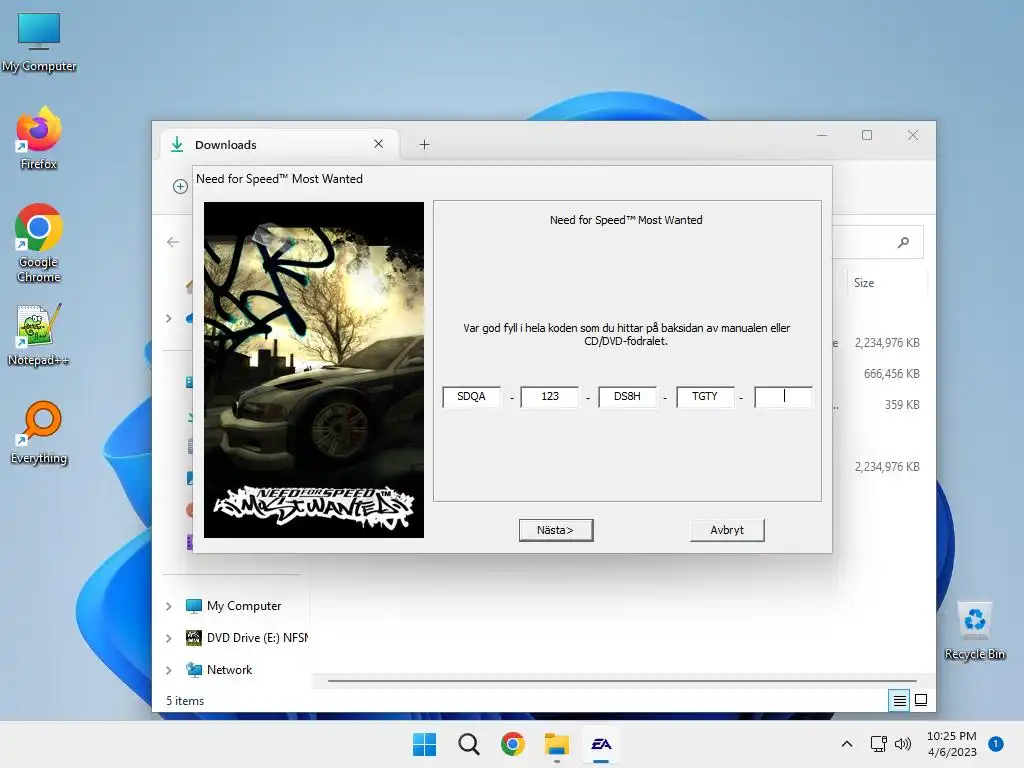Select My Computer in navigation pane
Screen dimensions: 1024x768
[244, 606]
